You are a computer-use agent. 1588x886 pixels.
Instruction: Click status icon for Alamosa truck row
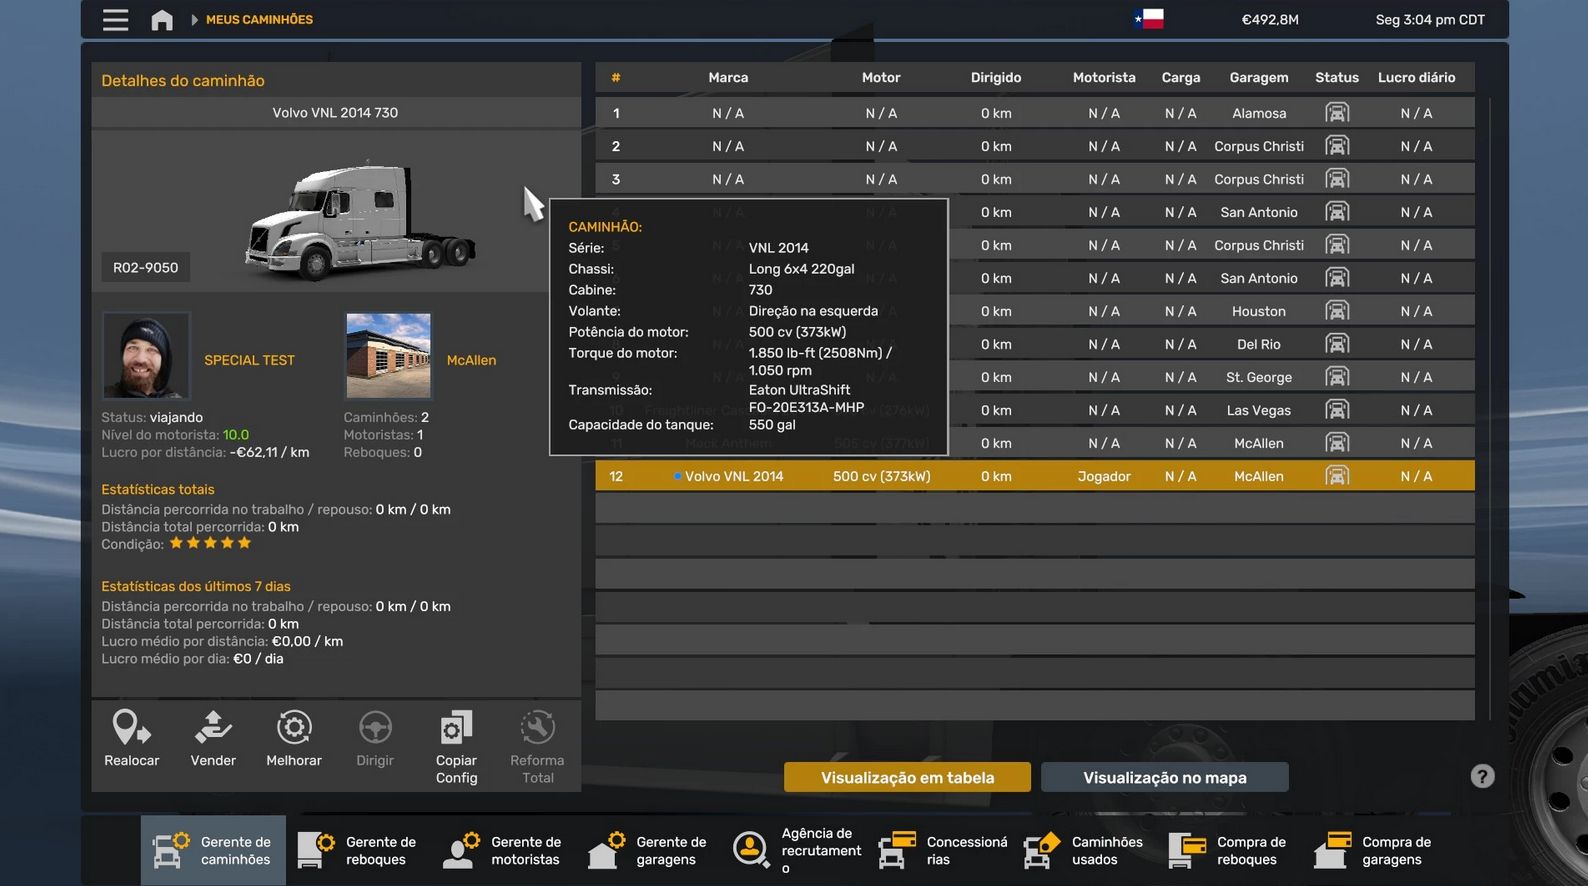pyautogui.click(x=1336, y=113)
